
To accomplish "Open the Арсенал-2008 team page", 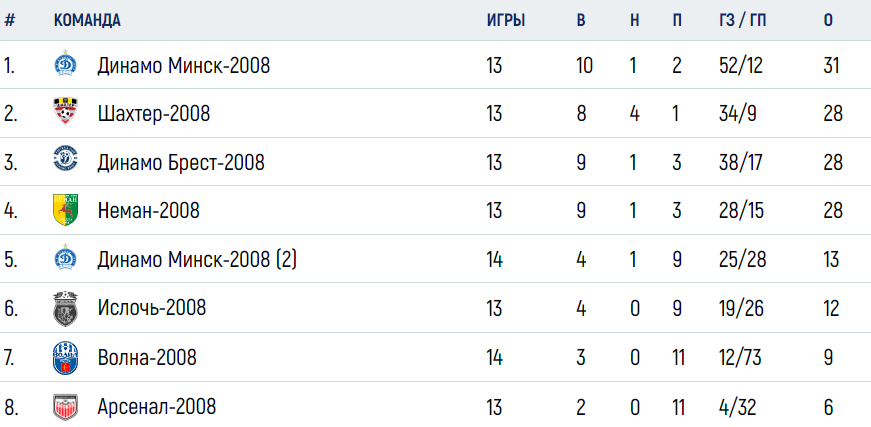I will tap(157, 406).
